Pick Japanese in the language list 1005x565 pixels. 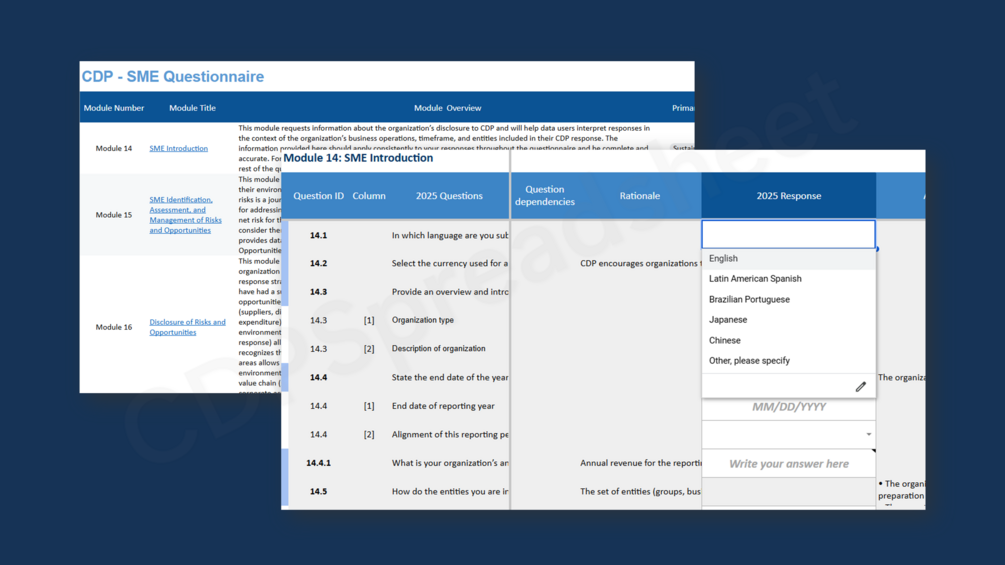coord(788,320)
